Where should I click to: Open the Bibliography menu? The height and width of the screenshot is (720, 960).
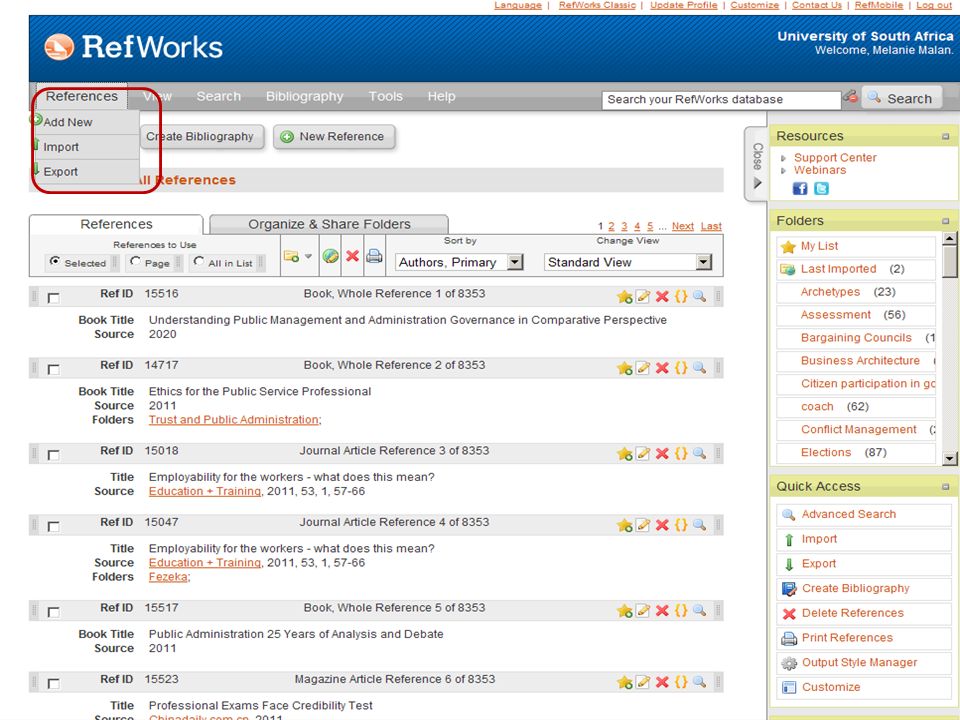click(304, 96)
